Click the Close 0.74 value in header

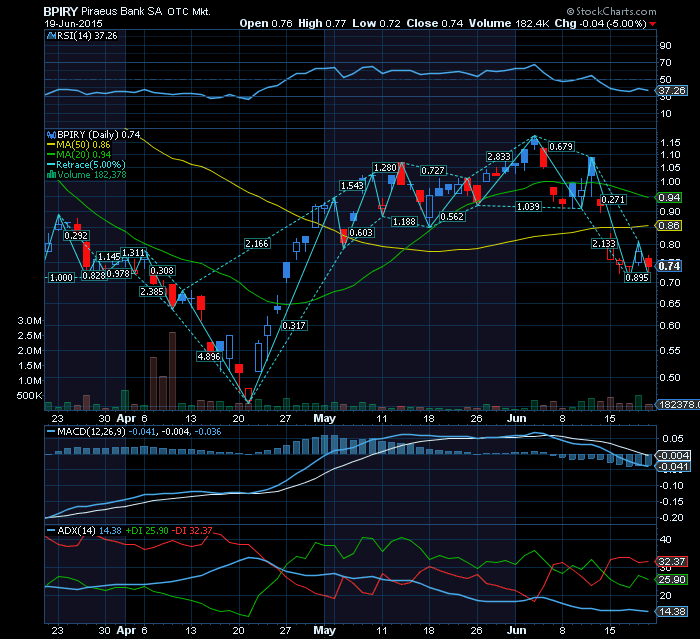tap(435, 23)
